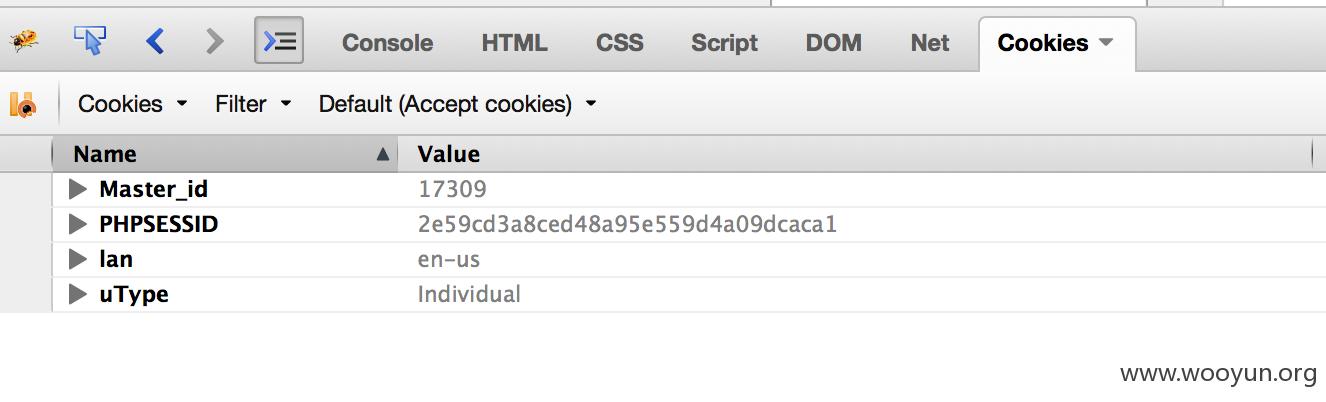Open the Cookies toolbar menu
Viewport: 1326px width, 402px height.
coord(132,104)
